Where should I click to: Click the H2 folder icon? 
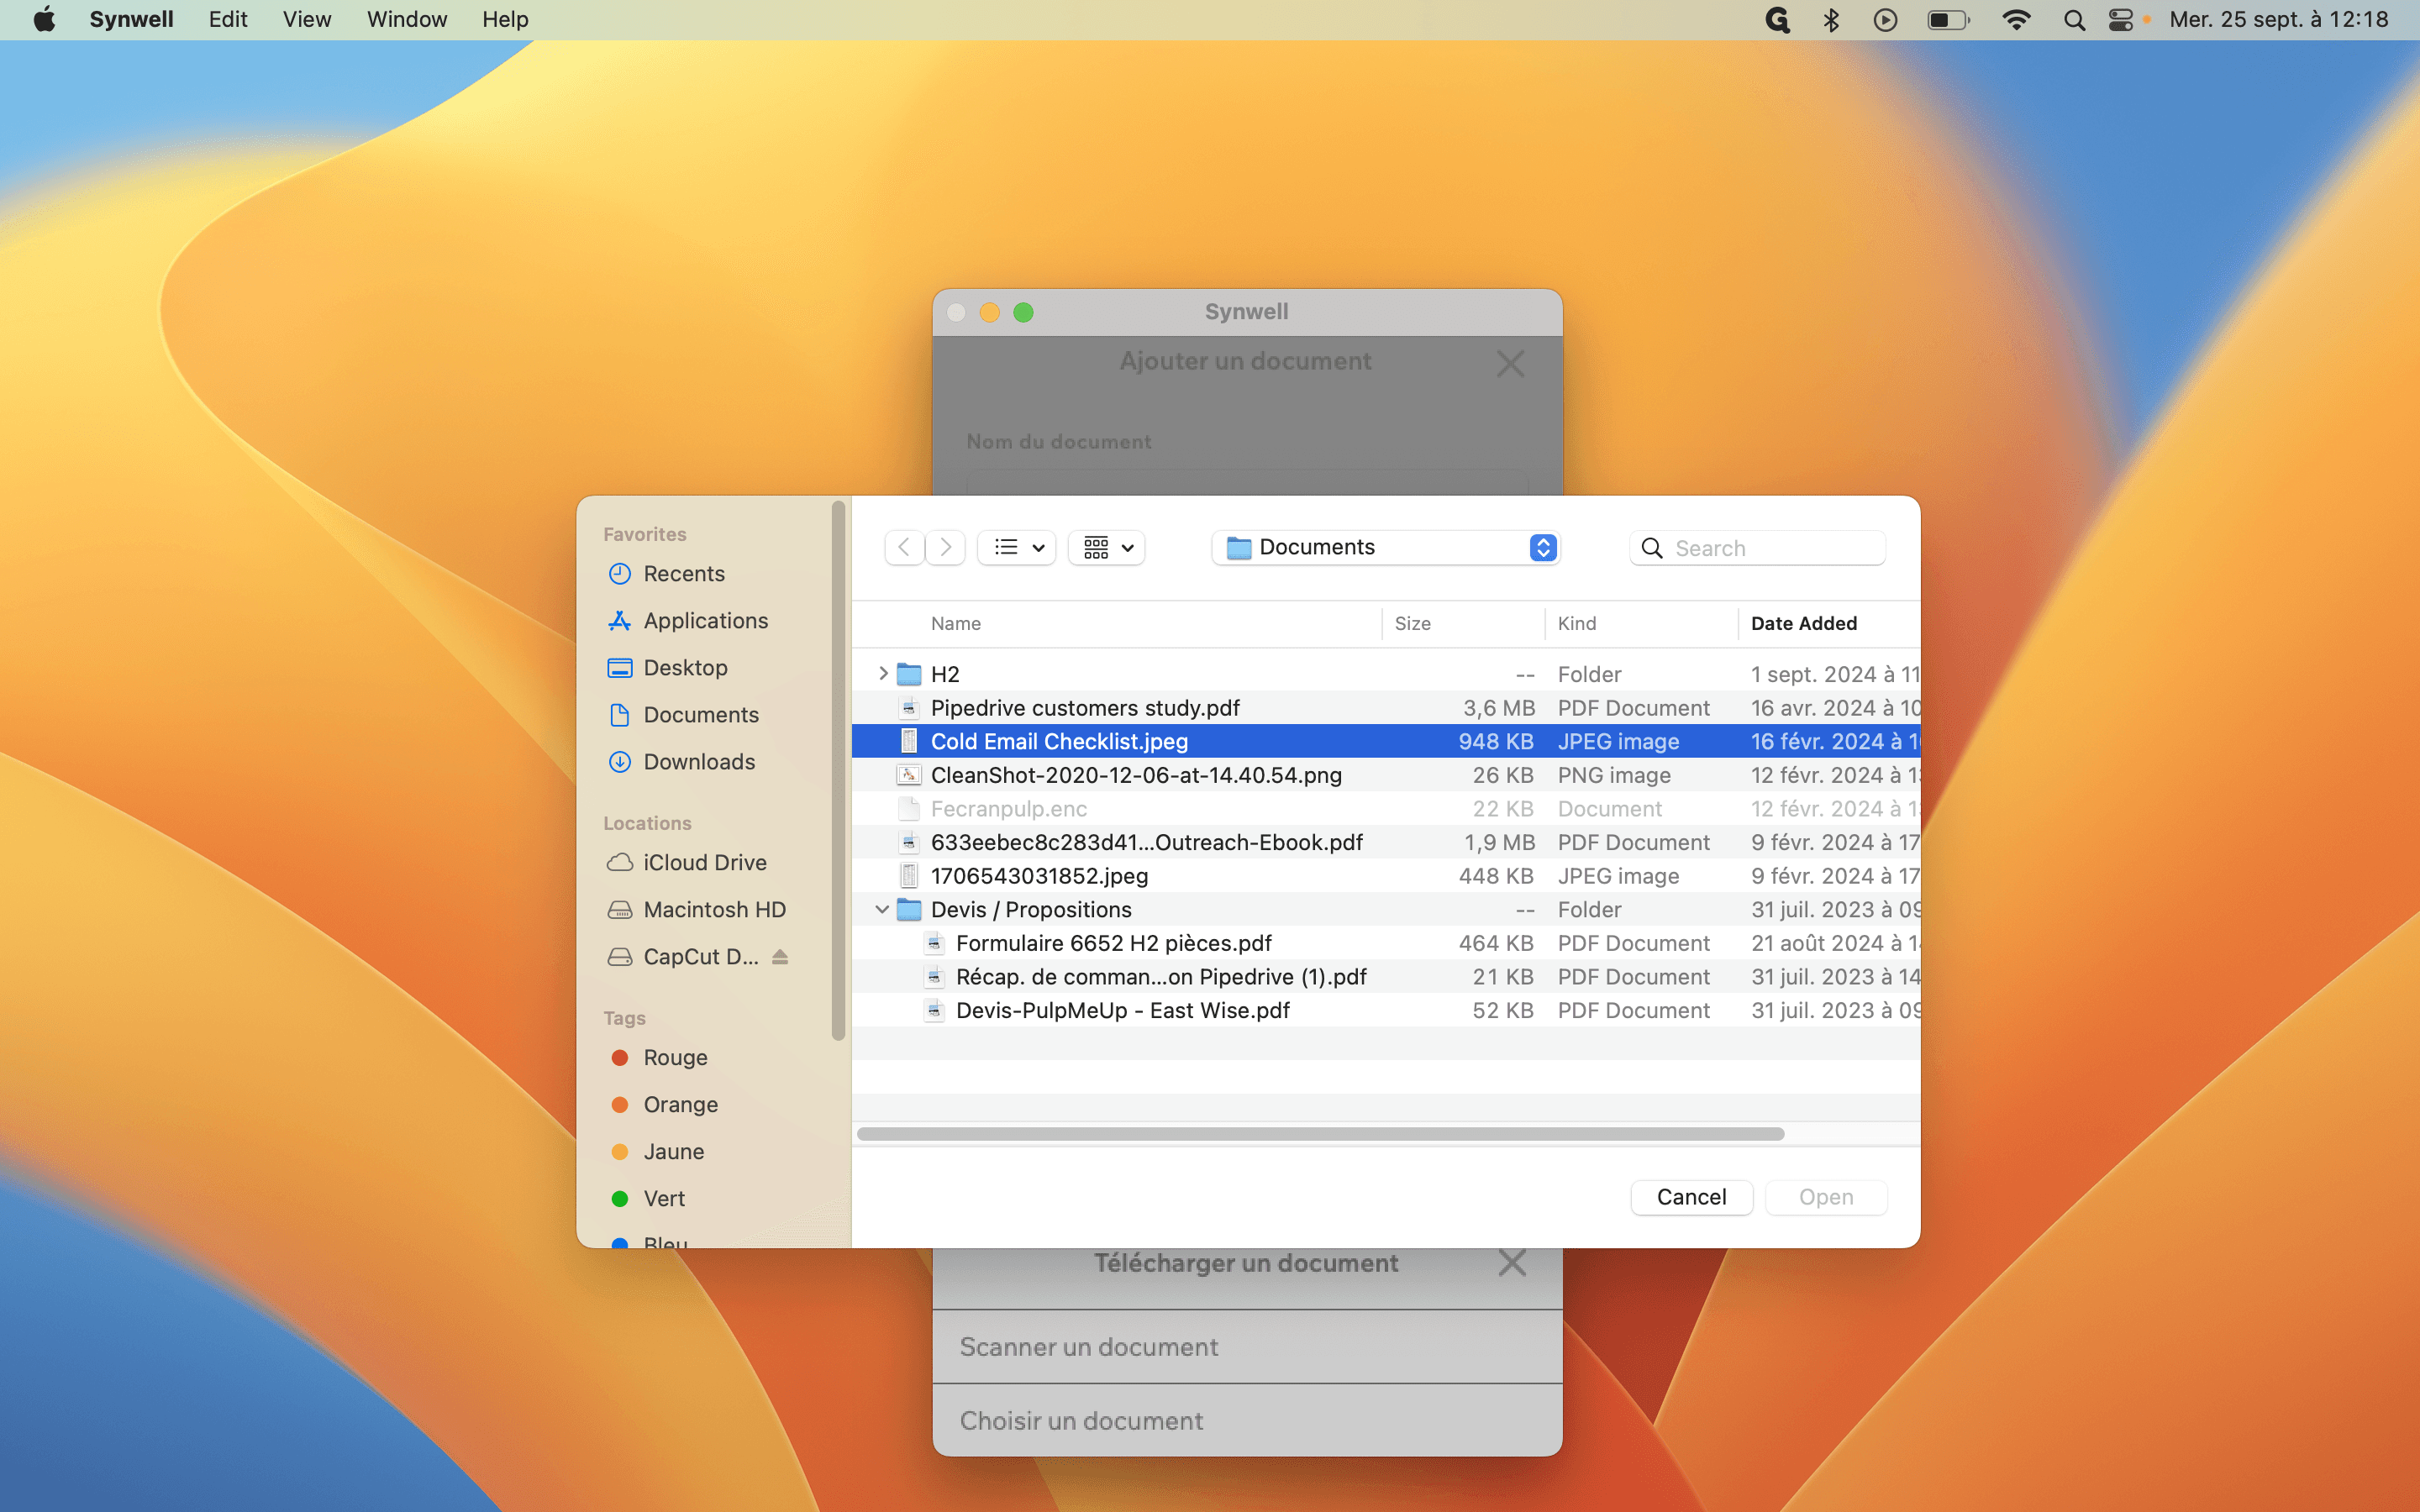[x=909, y=673]
